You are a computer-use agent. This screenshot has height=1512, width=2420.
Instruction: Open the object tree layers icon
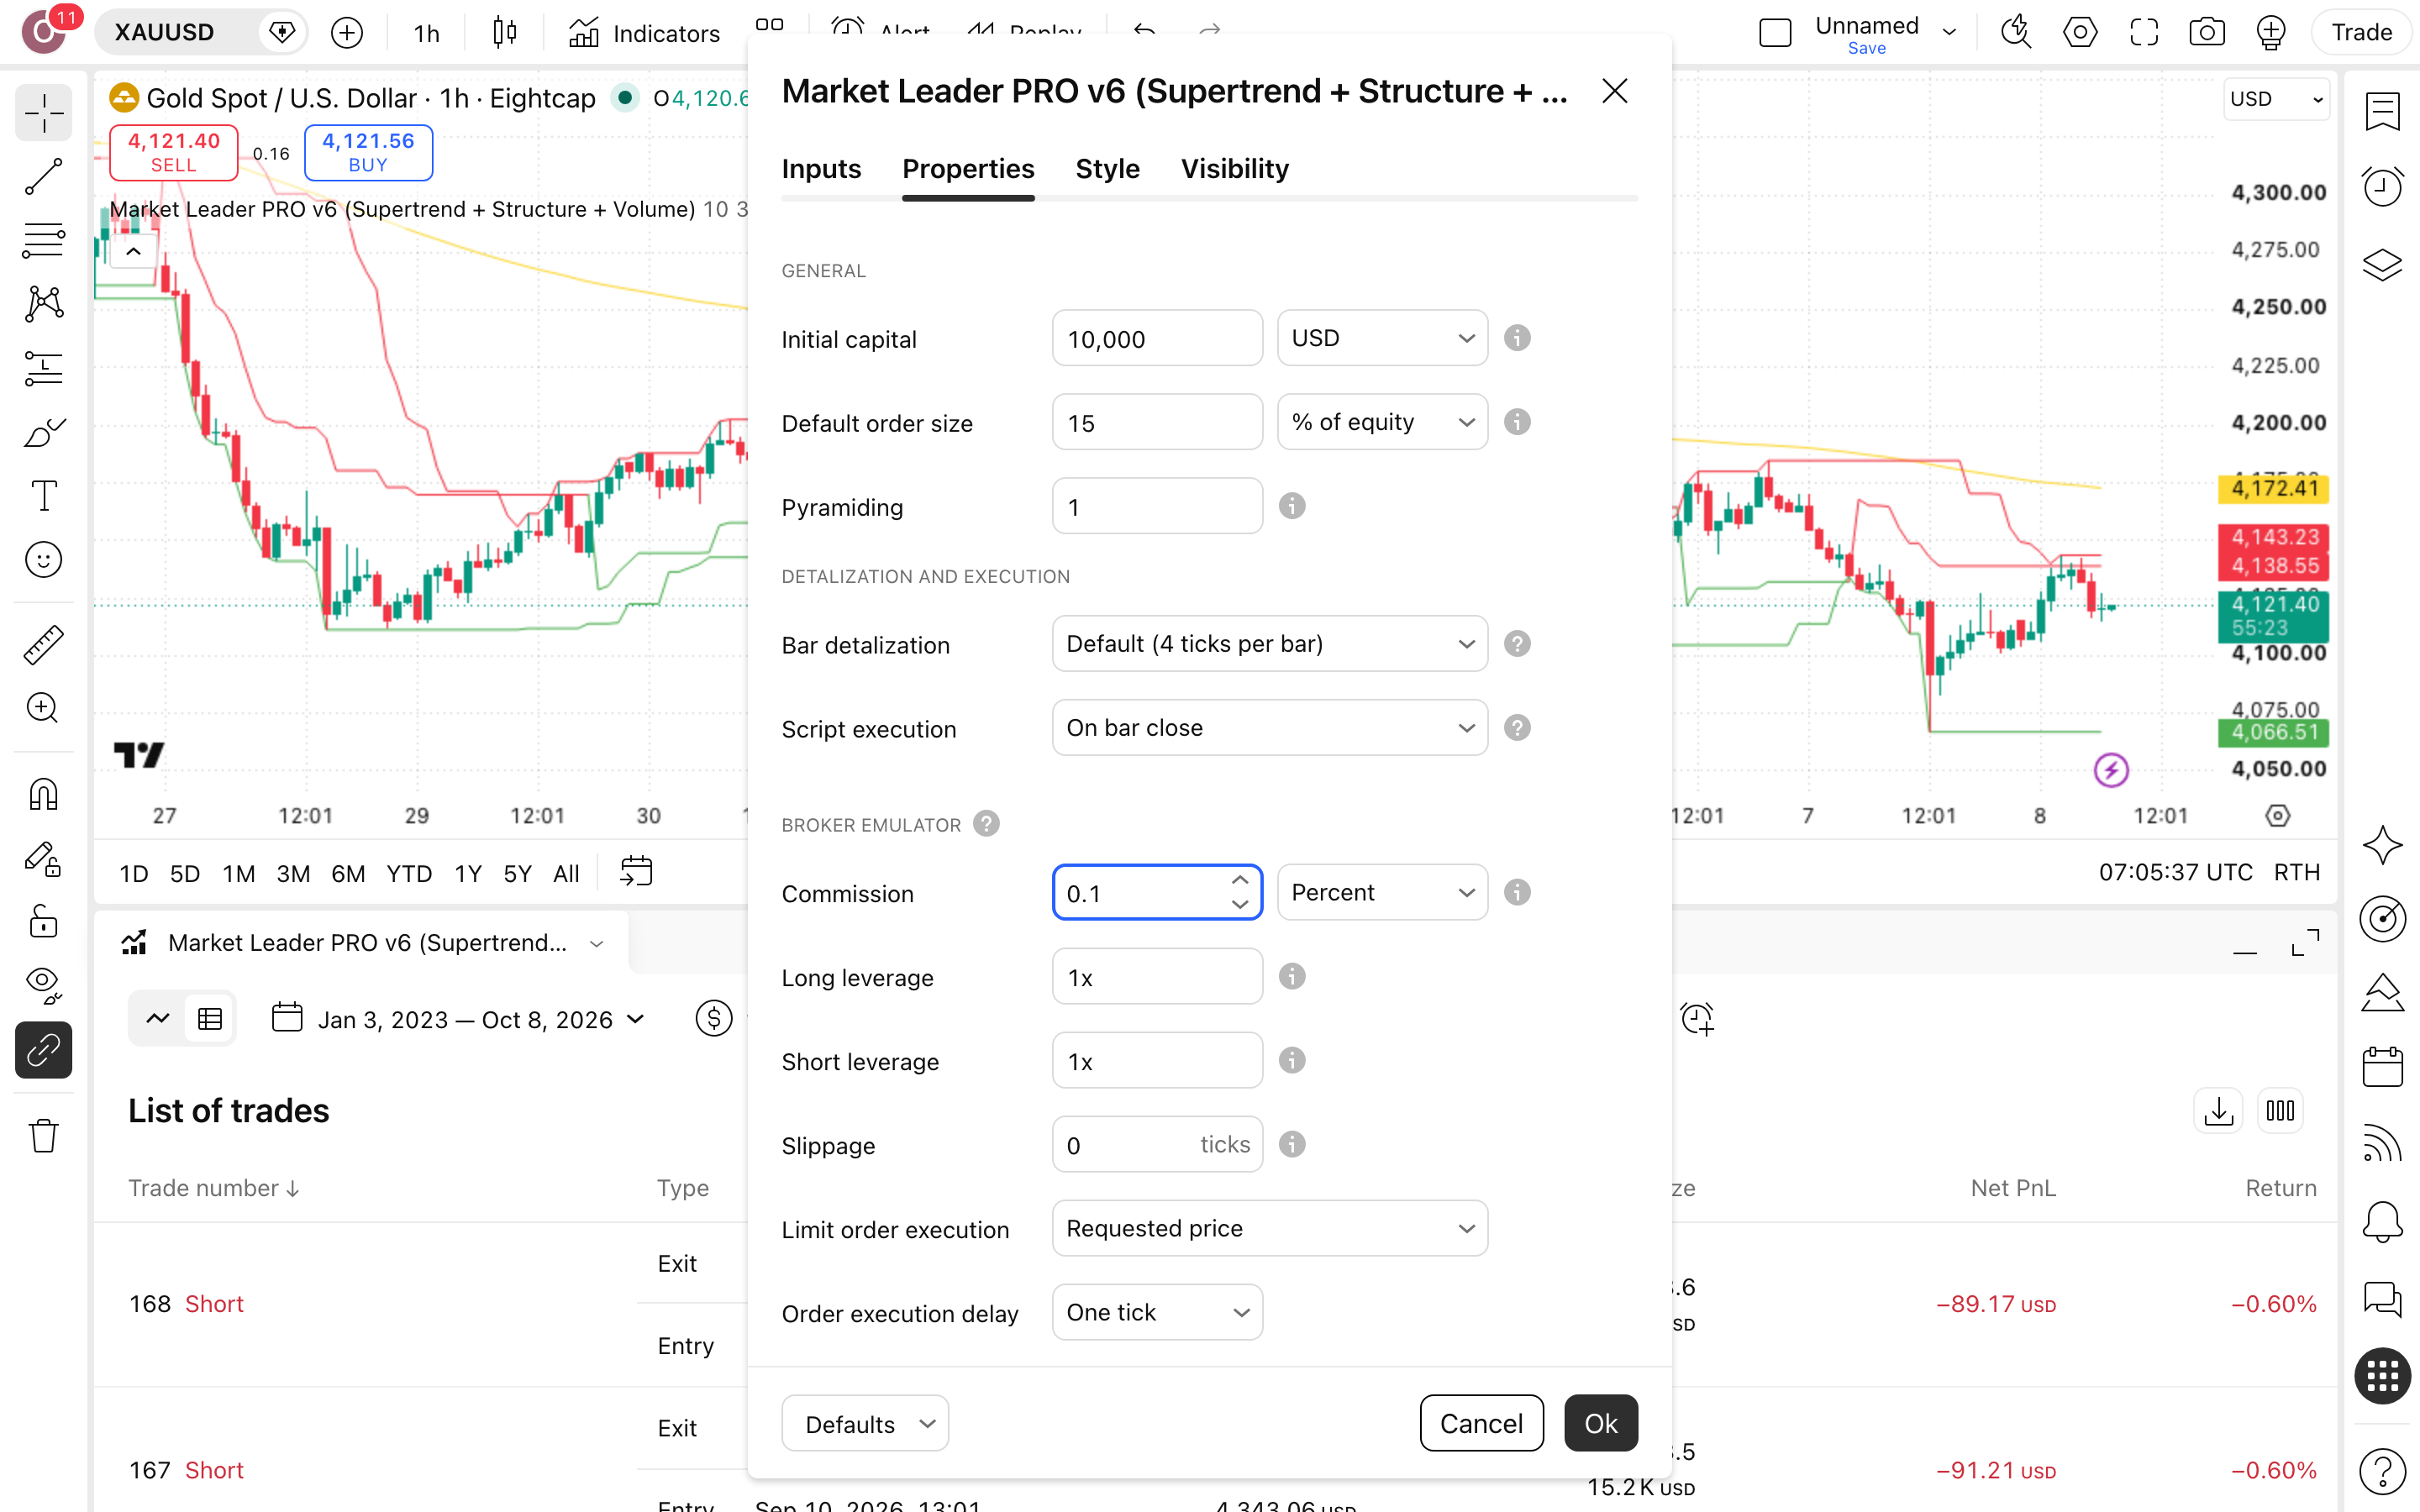click(x=2382, y=264)
